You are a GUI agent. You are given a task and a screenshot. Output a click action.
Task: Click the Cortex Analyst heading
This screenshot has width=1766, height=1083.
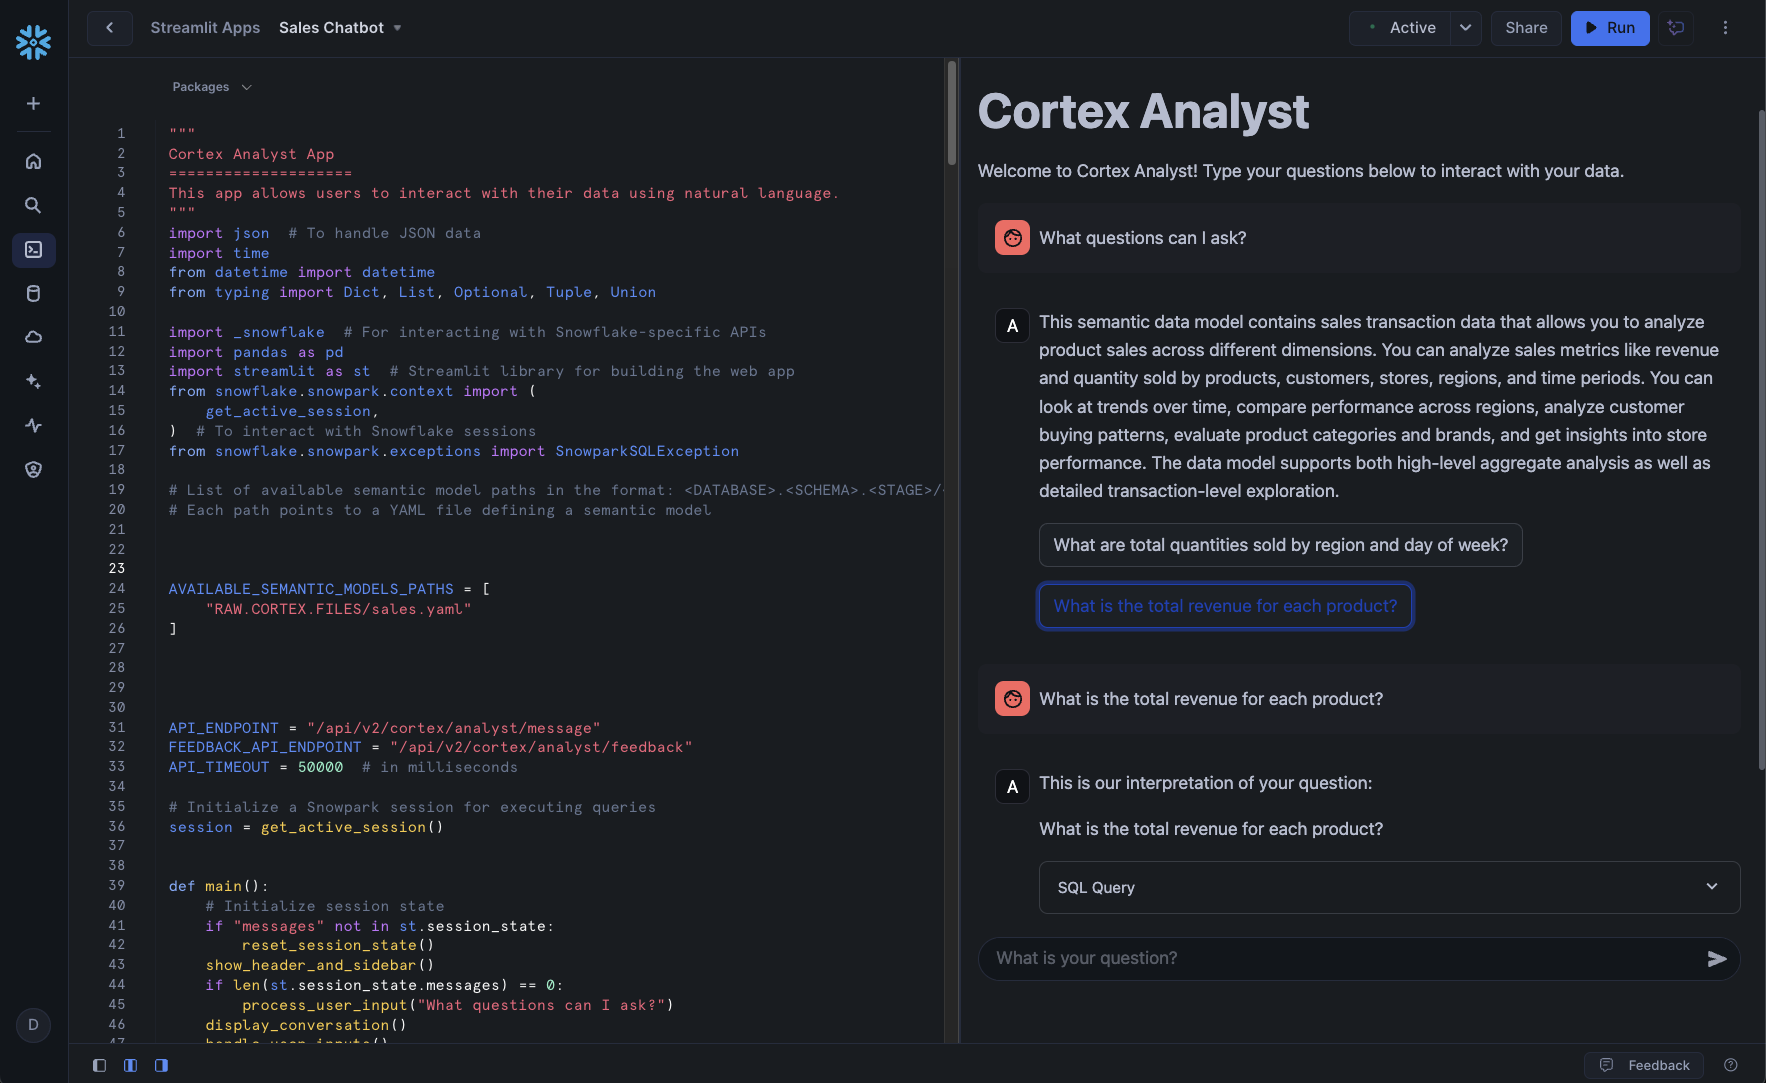click(1143, 111)
